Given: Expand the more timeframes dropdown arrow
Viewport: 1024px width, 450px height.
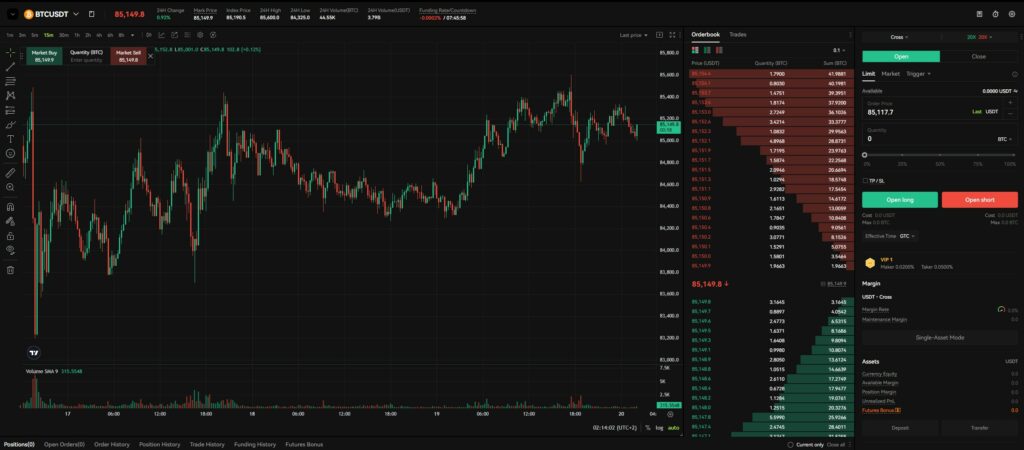Looking at the screenshot, I should point(133,35).
